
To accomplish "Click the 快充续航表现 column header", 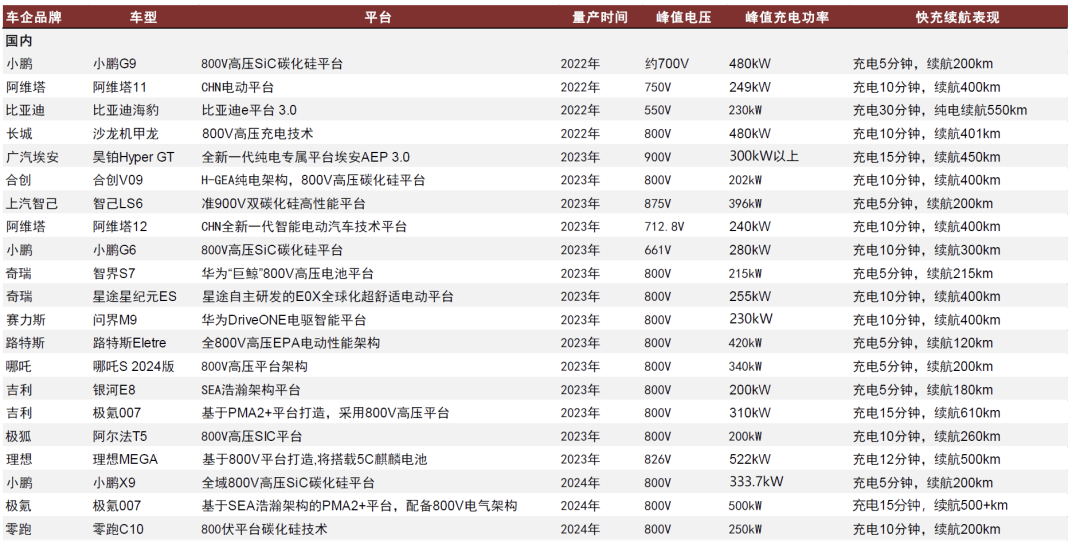I will (x=957, y=17).
